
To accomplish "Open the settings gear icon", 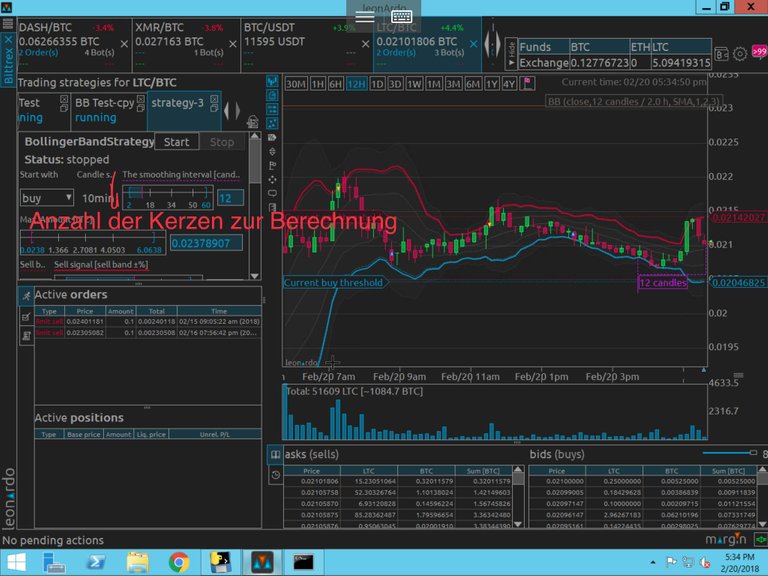I will (x=740, y=53).
